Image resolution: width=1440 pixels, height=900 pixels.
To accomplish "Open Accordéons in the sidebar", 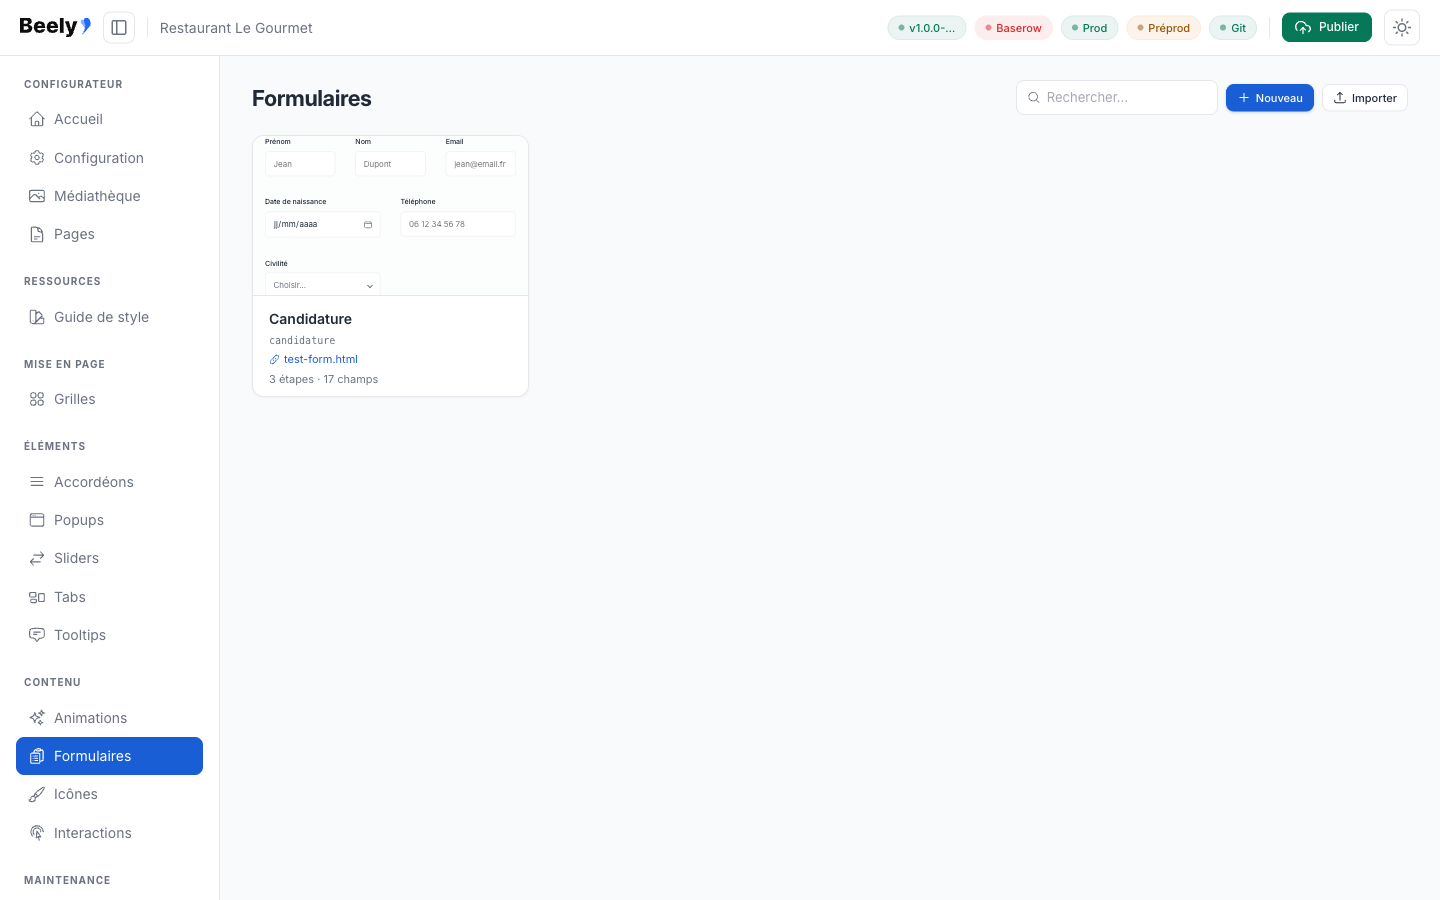I will click(109, 482).
